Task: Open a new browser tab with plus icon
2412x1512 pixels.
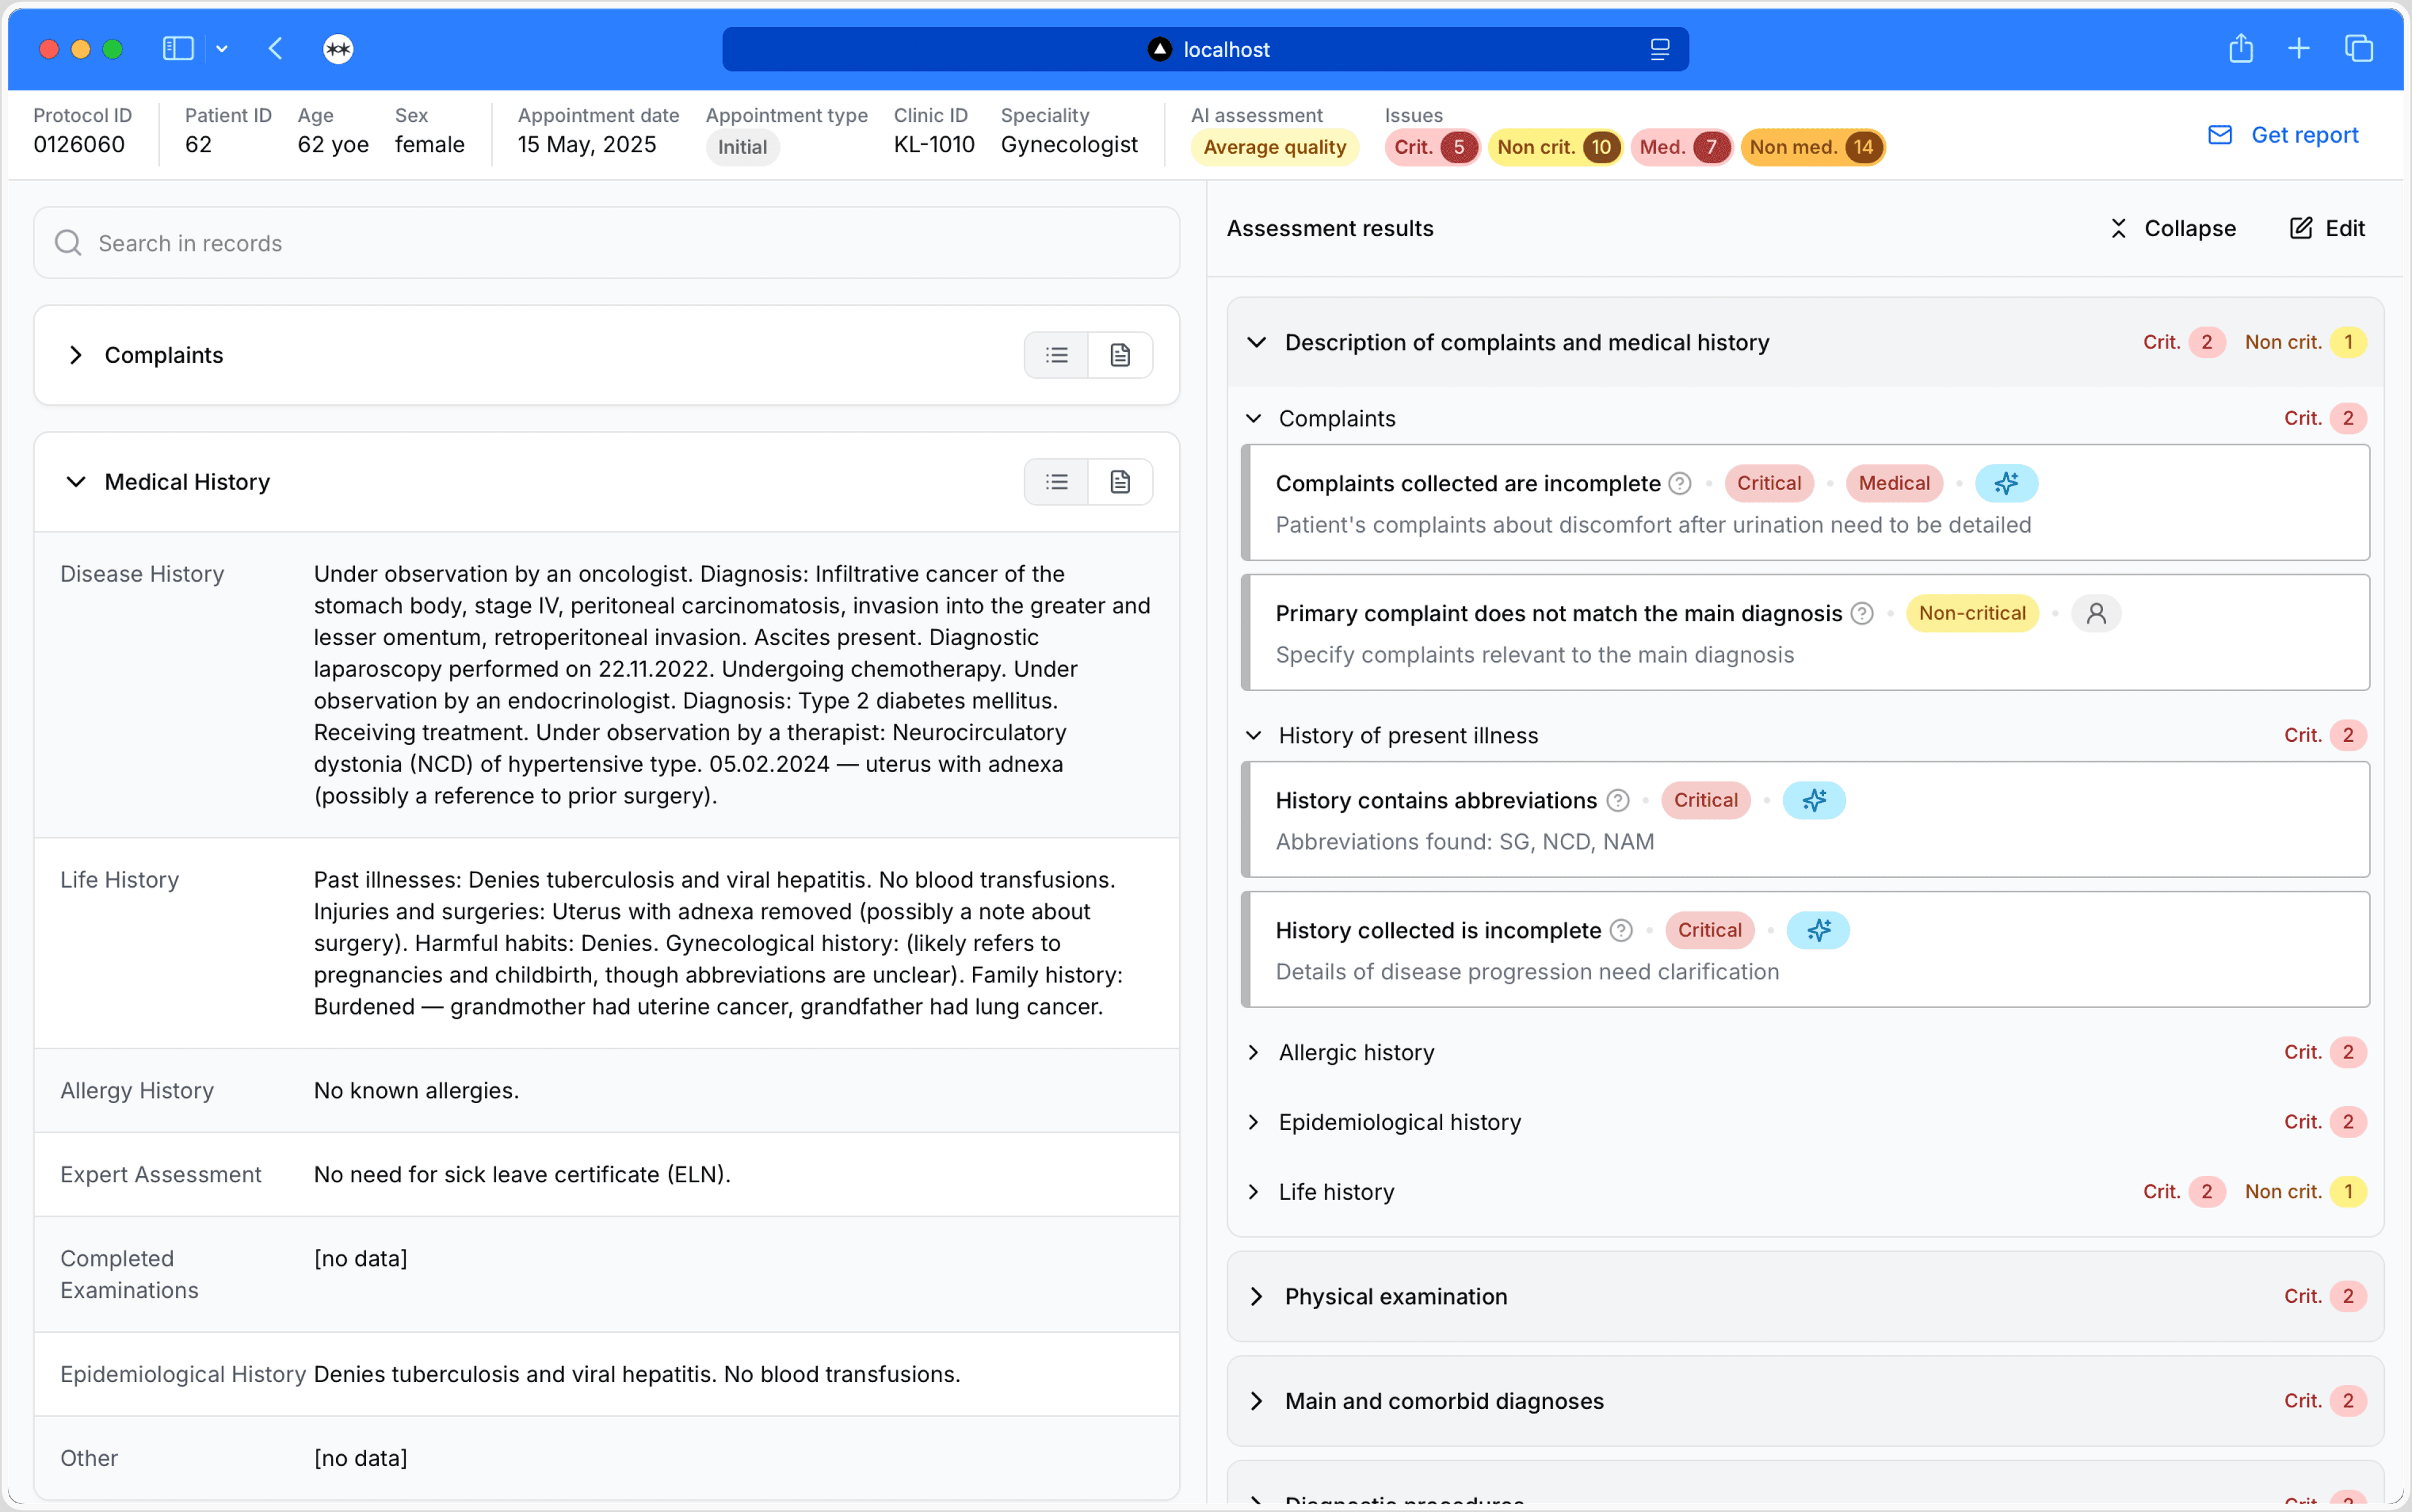Action: click(2298, 49)
